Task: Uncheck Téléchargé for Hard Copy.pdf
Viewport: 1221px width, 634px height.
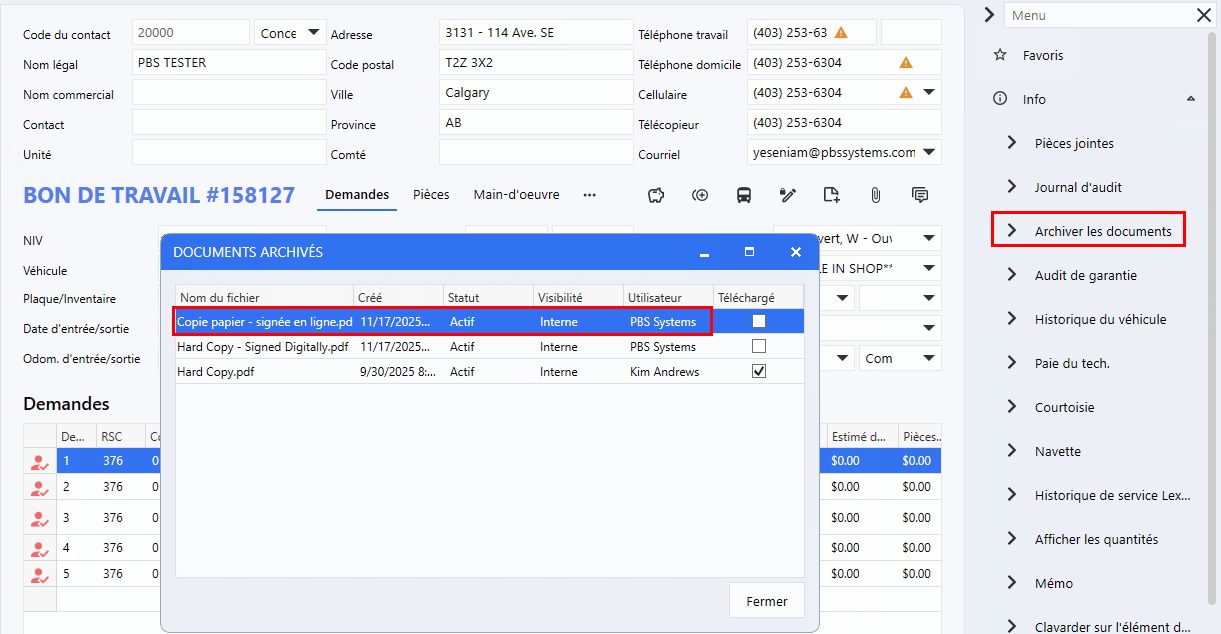Action: [759, 371]
